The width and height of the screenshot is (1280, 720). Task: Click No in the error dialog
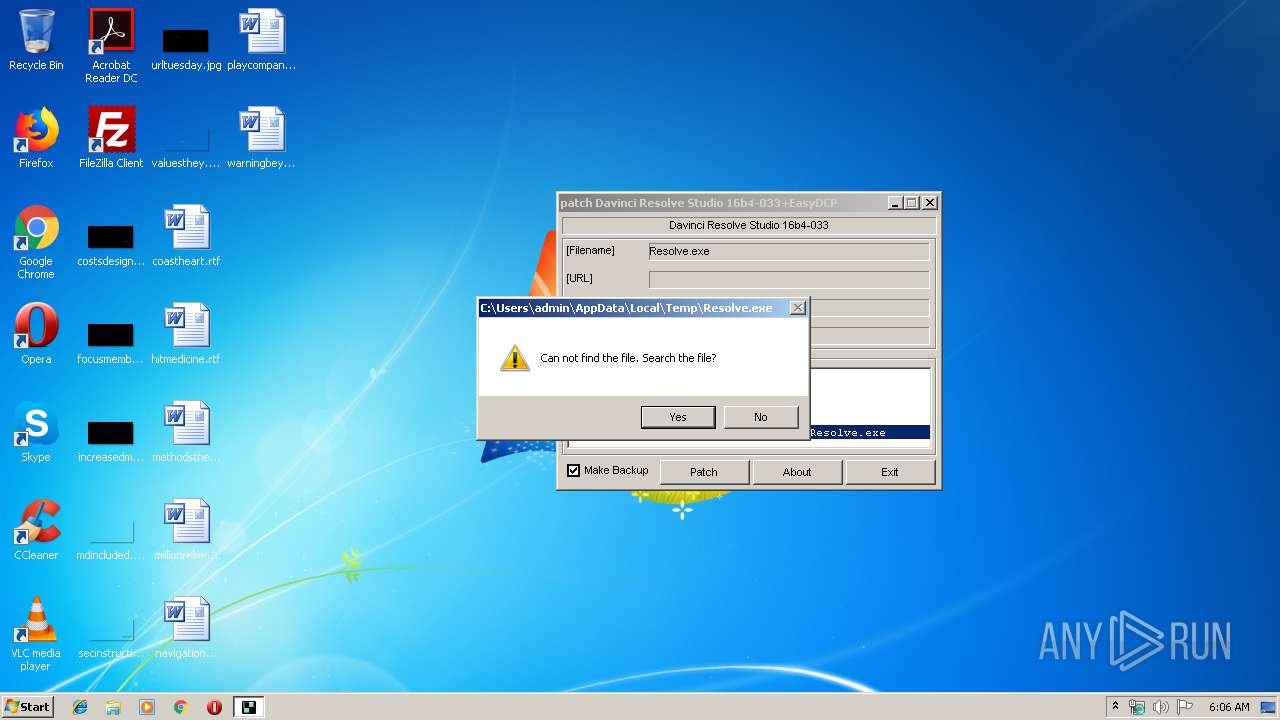click(x=761, y=417)
